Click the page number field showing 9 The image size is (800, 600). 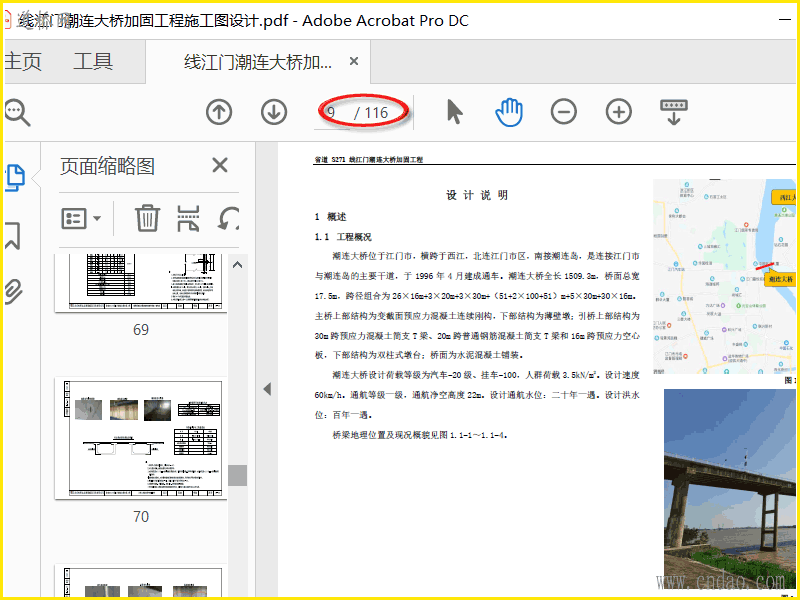(x=331, y=113)
